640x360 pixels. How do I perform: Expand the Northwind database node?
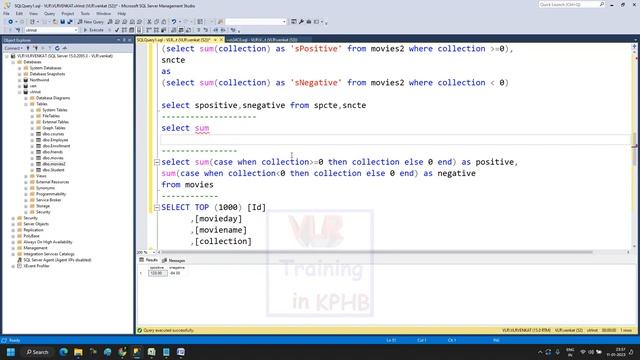(x=20, y=80)
